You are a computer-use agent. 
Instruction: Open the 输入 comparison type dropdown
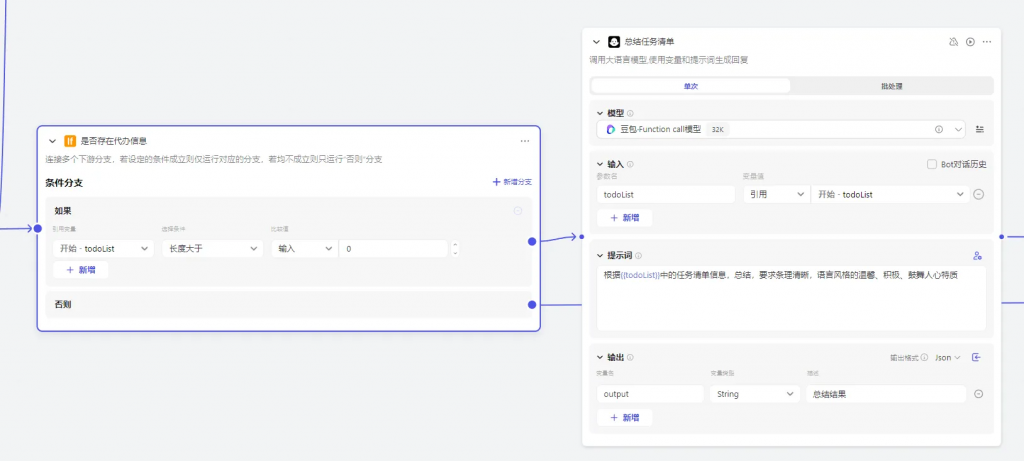304,248
